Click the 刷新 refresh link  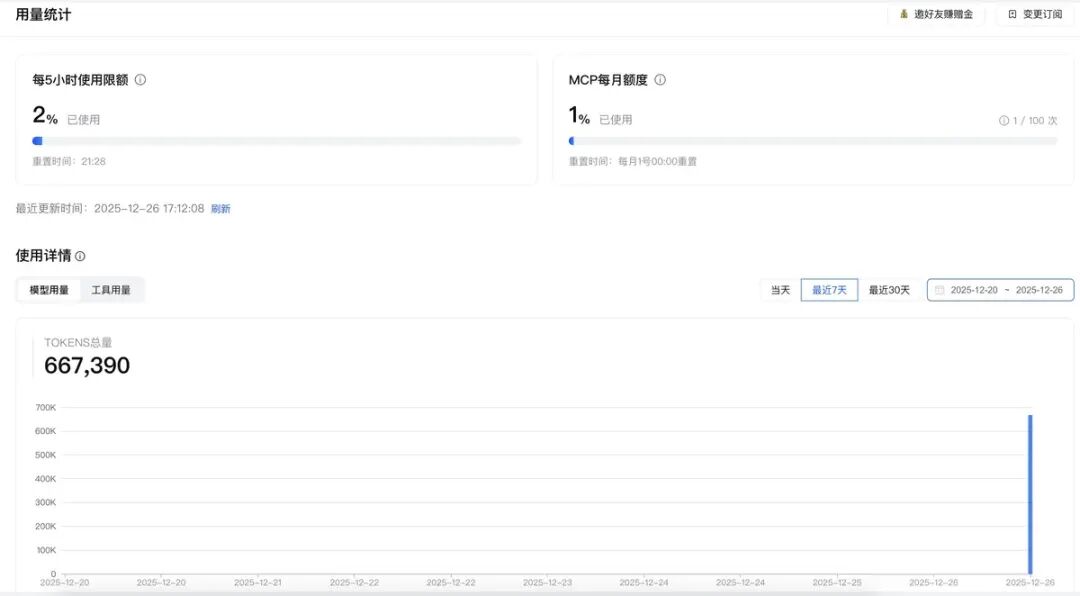(221, 208)
